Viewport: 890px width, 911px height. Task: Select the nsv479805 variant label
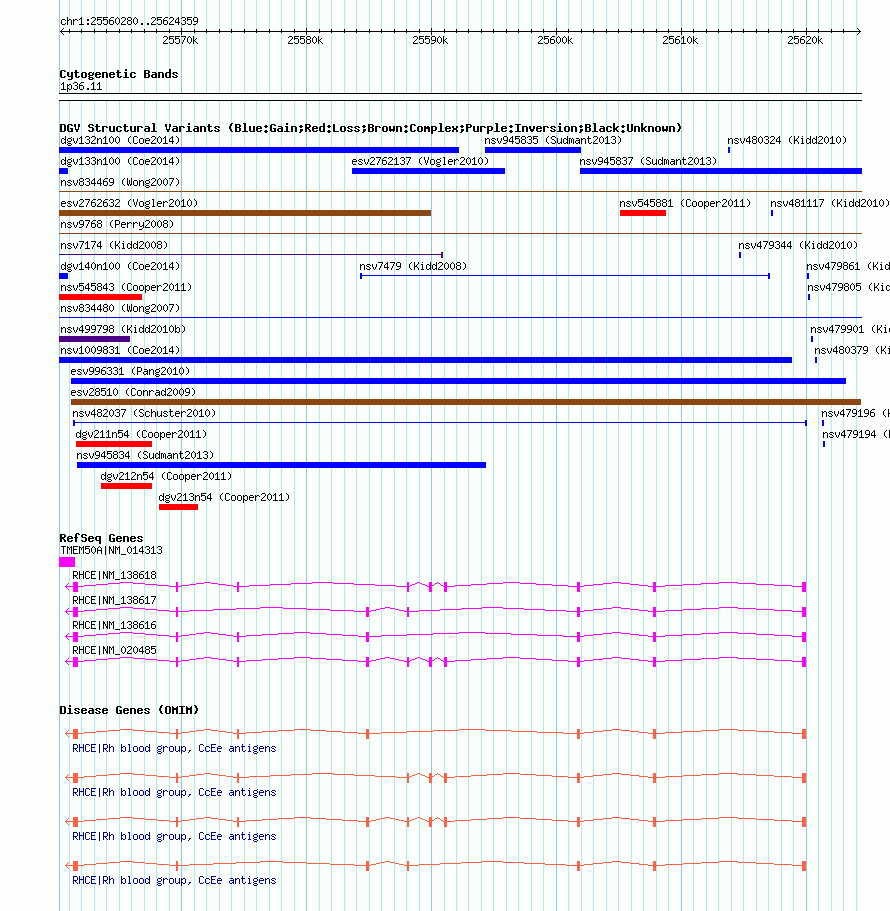pyautogui.click(x=849, y=286)
